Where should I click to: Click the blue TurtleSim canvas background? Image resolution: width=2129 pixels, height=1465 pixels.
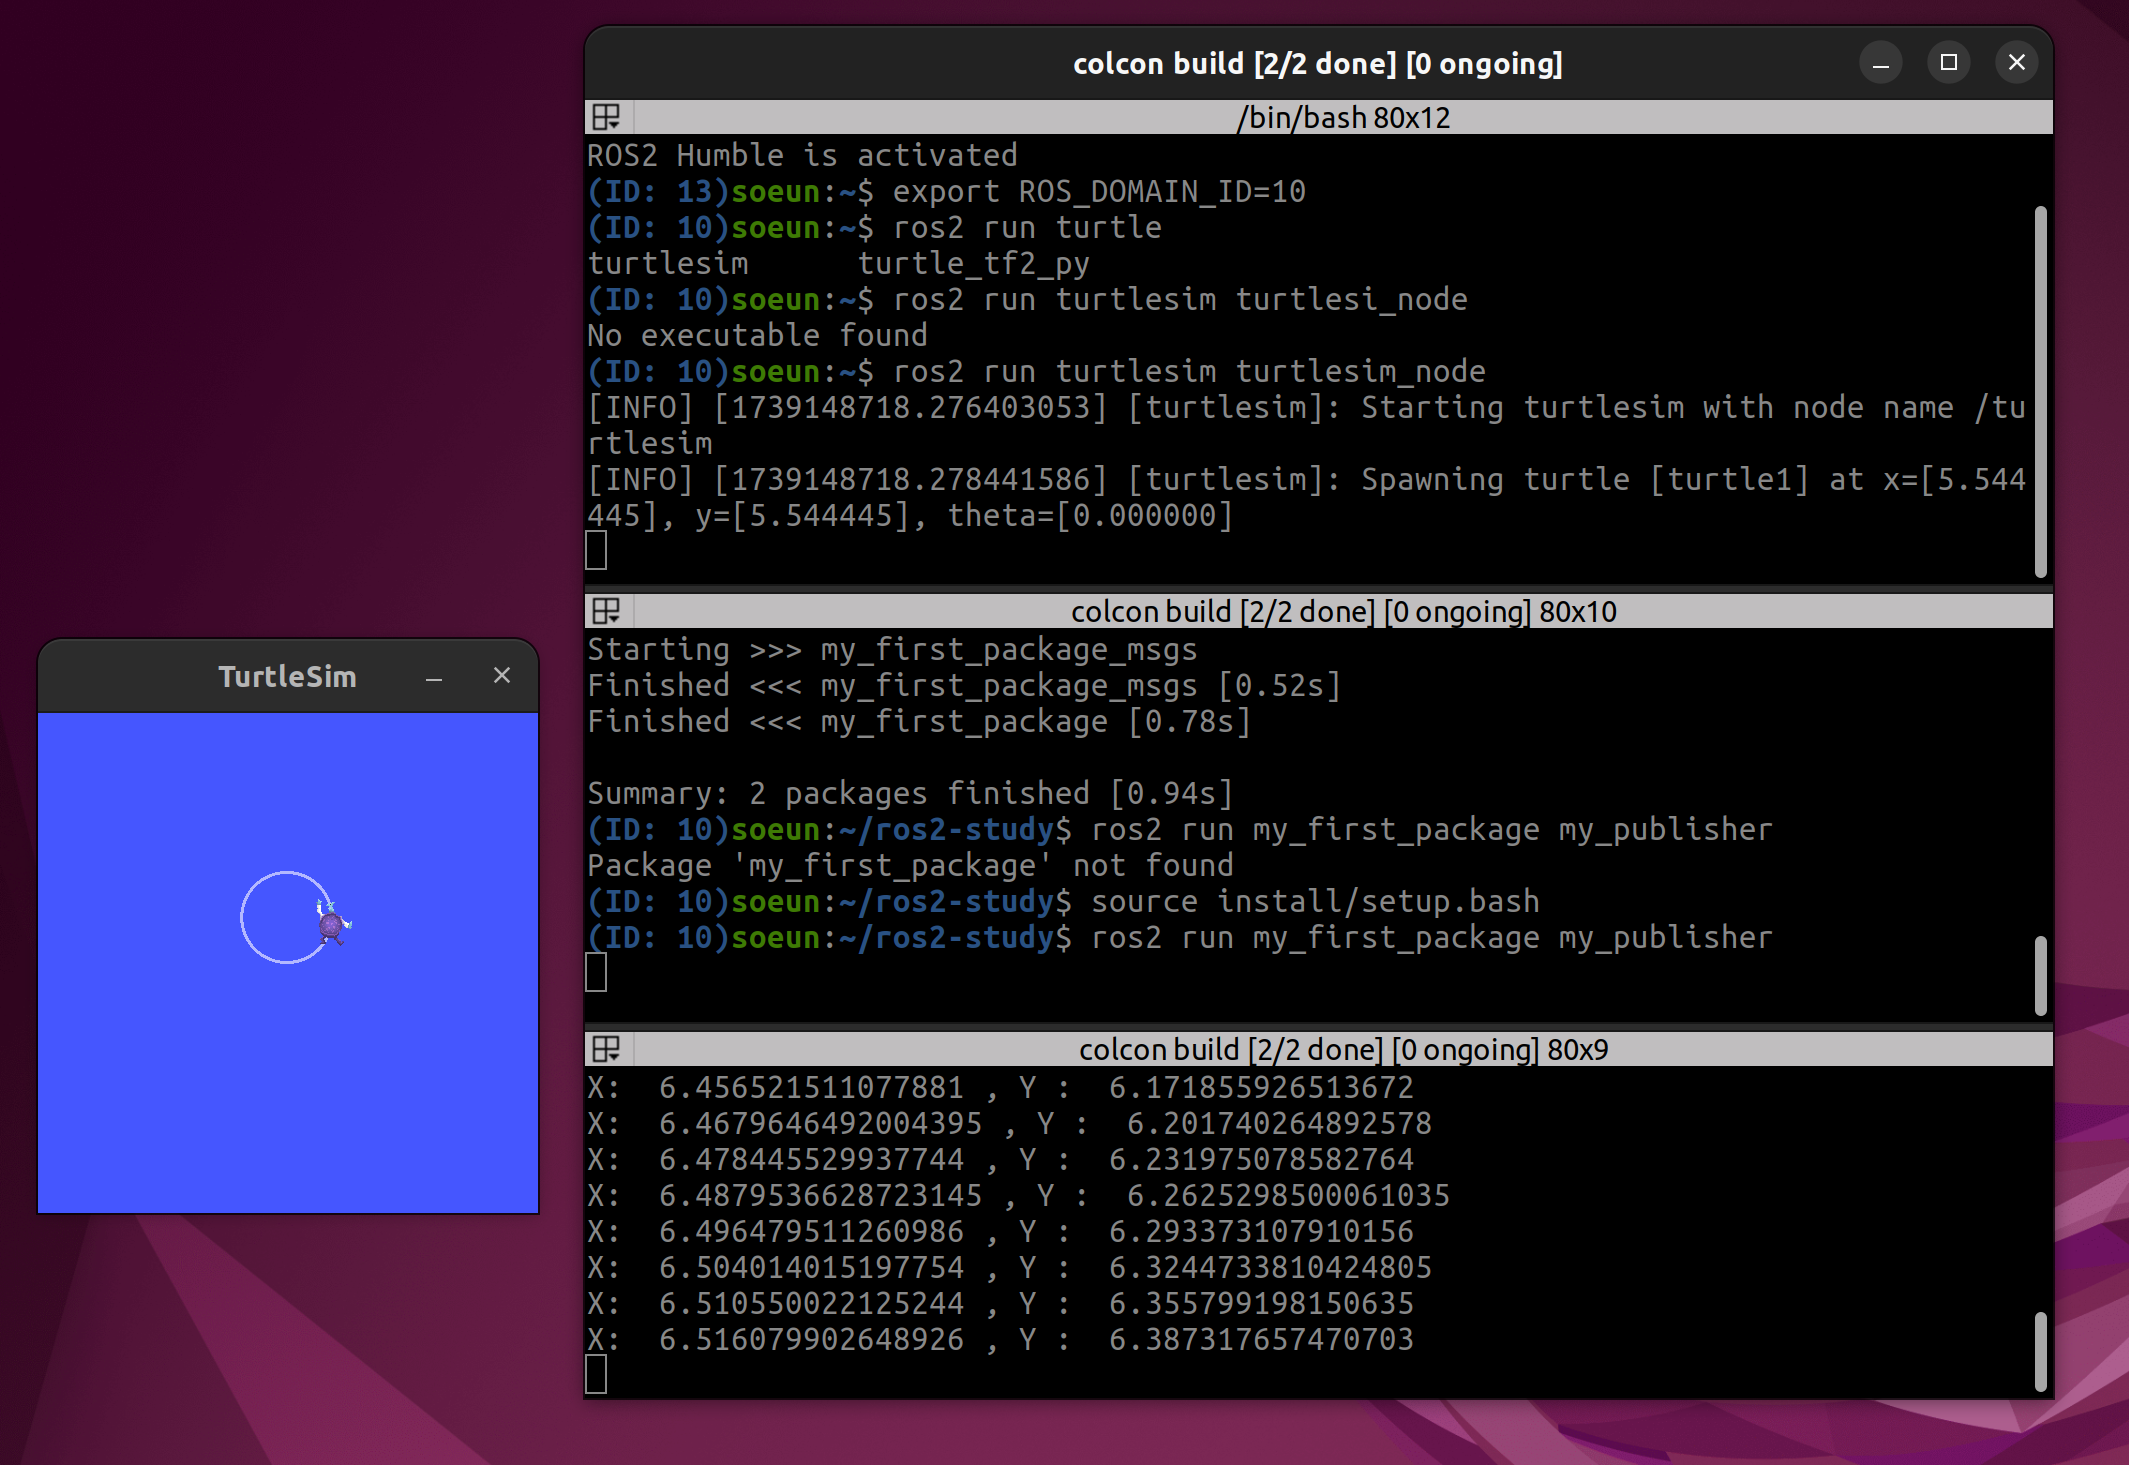[x=288, y=1080]
